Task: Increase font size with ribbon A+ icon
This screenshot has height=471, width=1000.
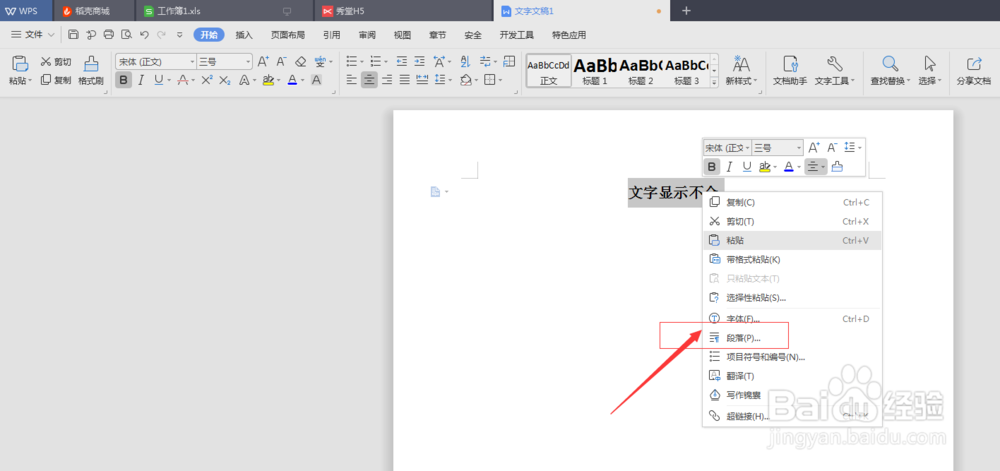Action: tap(263, 62)
